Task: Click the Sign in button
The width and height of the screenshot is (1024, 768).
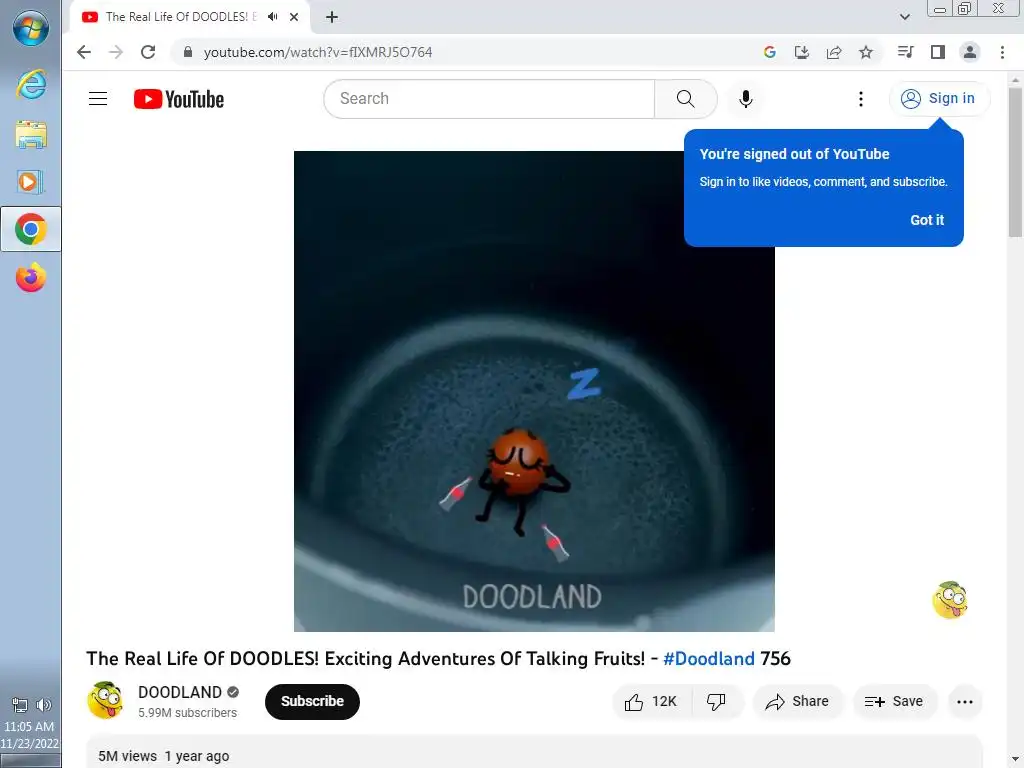Action: pos(939,99)
